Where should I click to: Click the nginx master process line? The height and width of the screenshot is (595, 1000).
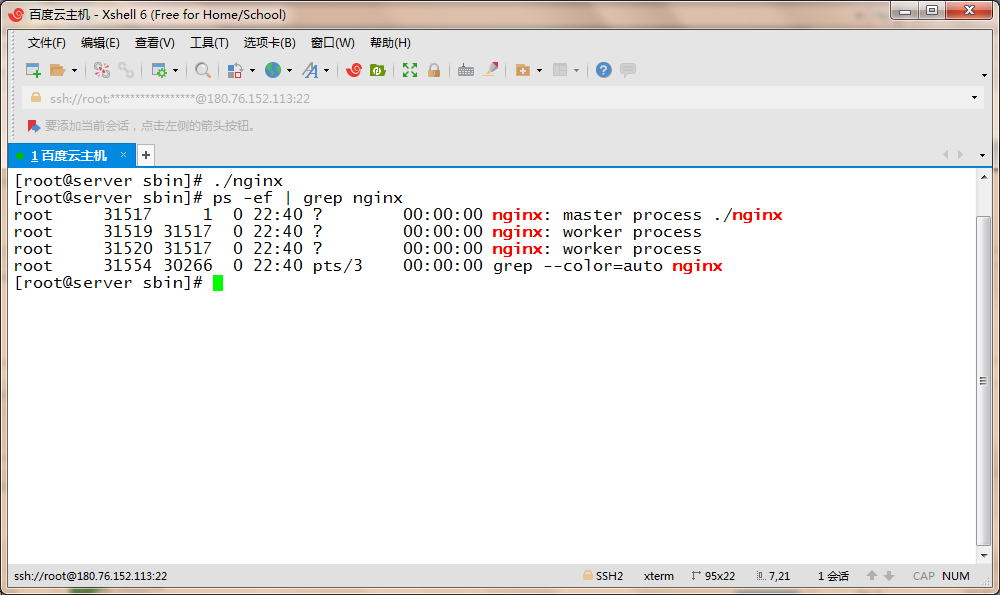(398, 215)
